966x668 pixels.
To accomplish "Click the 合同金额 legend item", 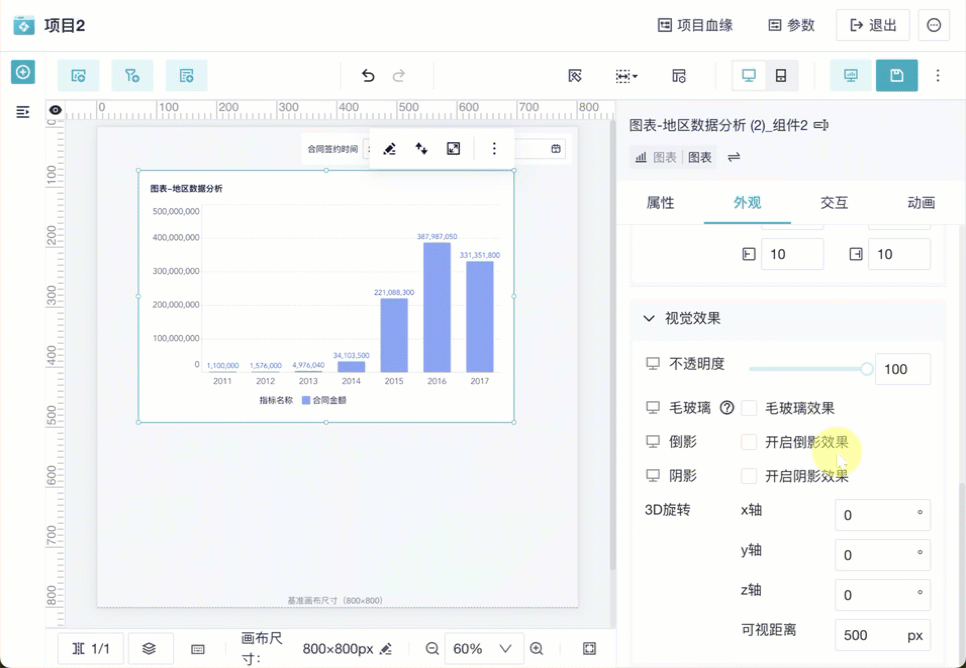I will pyautogui.click(x=324, y=401).
